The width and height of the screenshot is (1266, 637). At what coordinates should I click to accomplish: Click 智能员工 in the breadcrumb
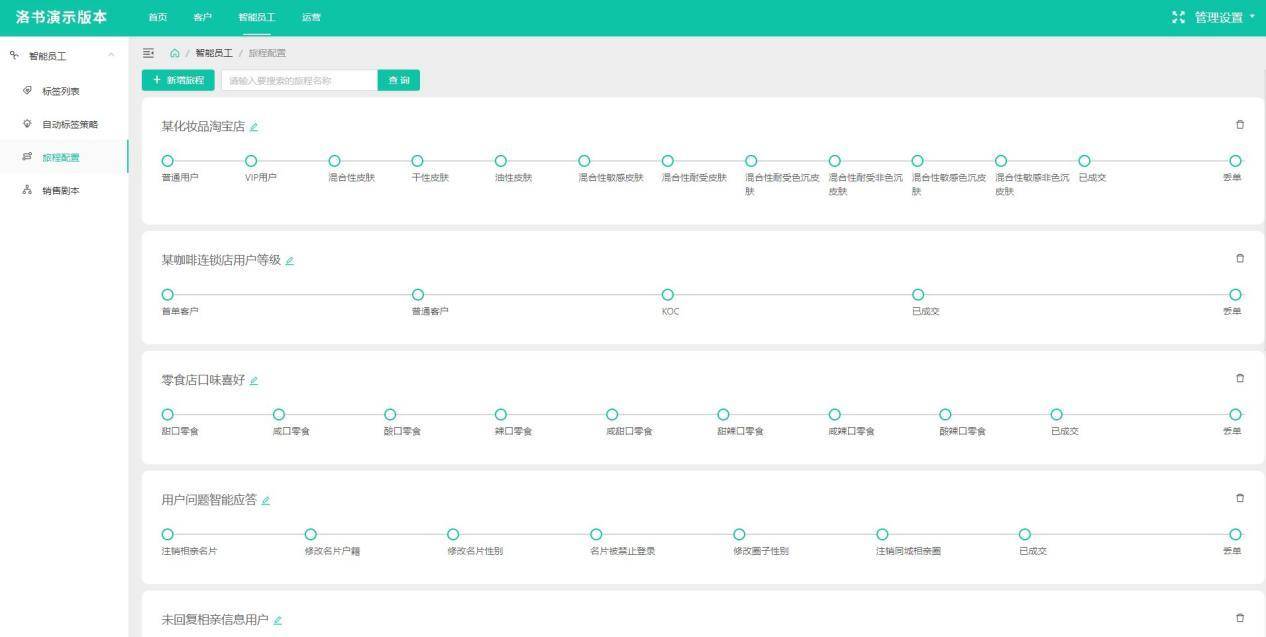[214, 53]
